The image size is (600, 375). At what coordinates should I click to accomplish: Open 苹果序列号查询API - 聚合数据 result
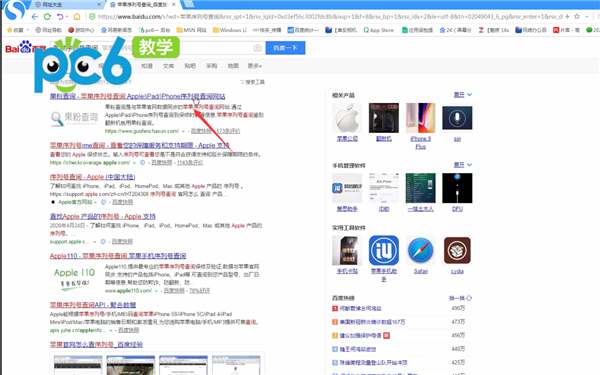[93, 305]
